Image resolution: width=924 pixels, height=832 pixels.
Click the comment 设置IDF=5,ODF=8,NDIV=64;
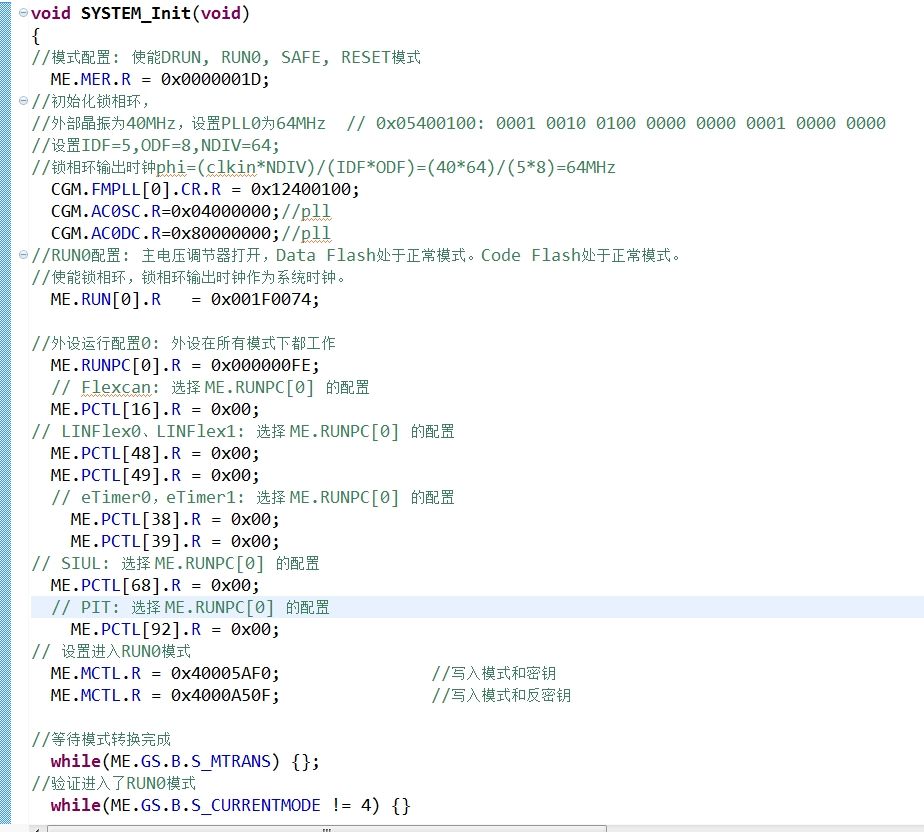coord(156,145)
